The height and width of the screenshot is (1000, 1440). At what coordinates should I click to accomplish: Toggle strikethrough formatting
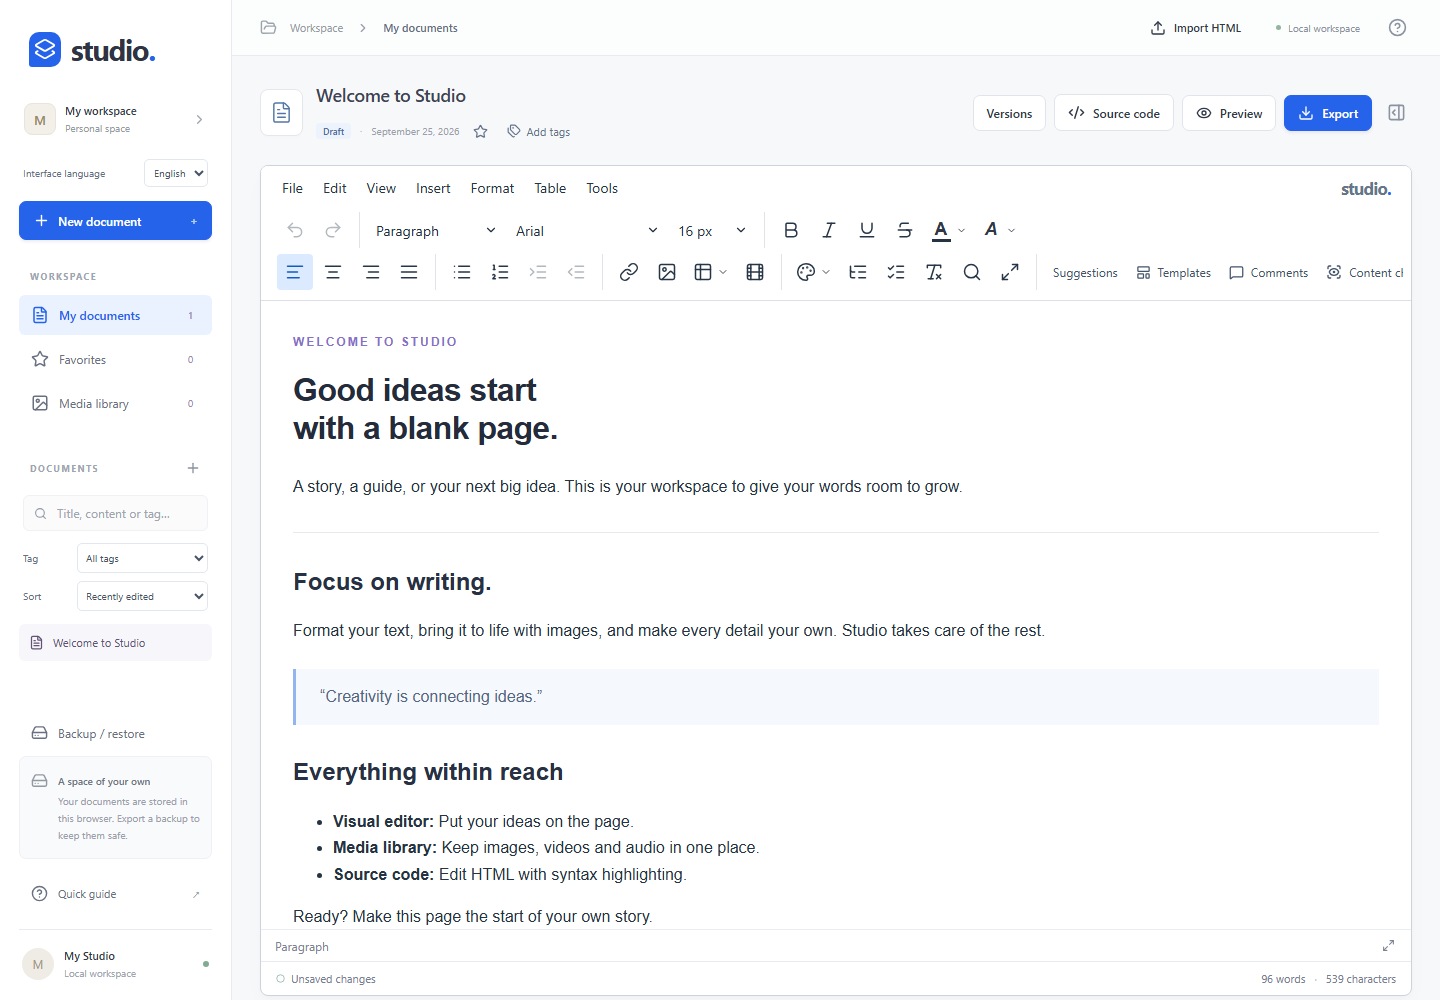tap(905, 230)
